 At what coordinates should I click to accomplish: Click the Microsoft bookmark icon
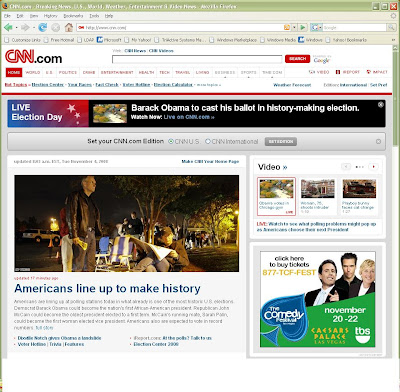pos(100,40)
